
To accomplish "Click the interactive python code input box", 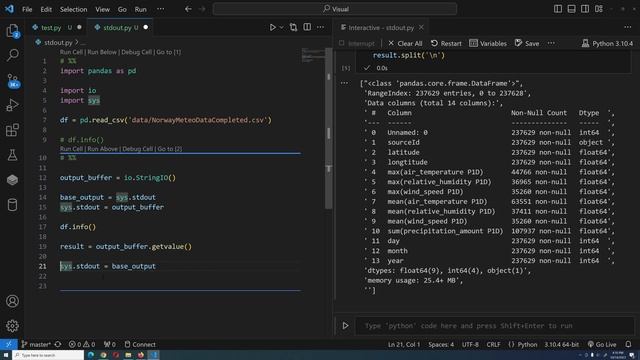I will pyautogui.click(x=495, y=326).
